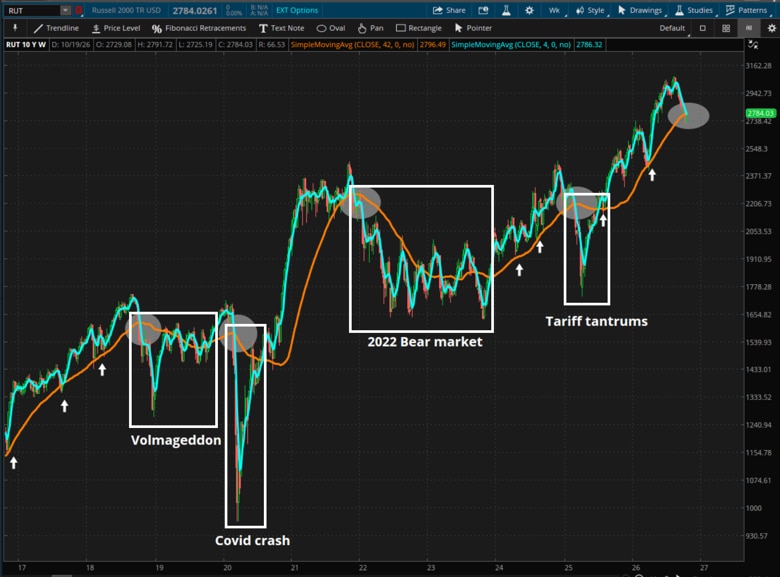Click the R: 66.53 range value
Screen dimensions: 780x577
click(x=272, y=45)
